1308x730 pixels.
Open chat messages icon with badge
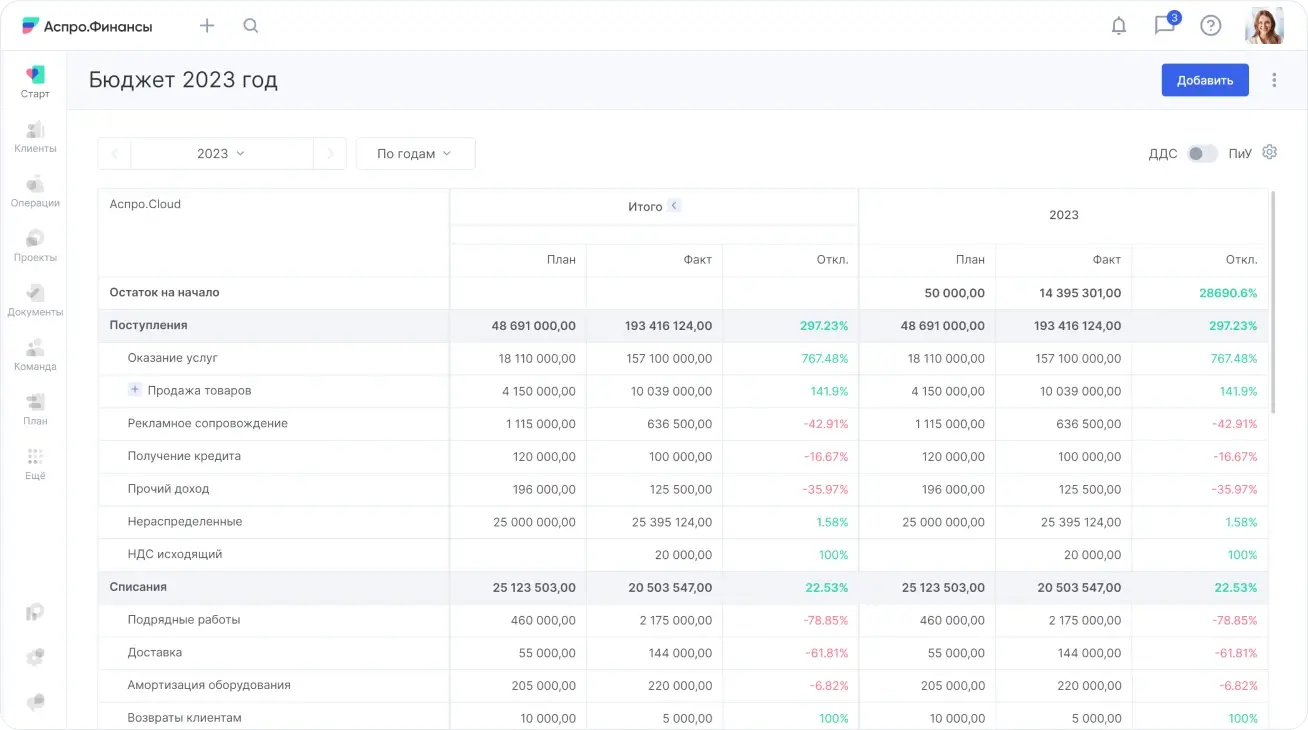click(1164, 26)
